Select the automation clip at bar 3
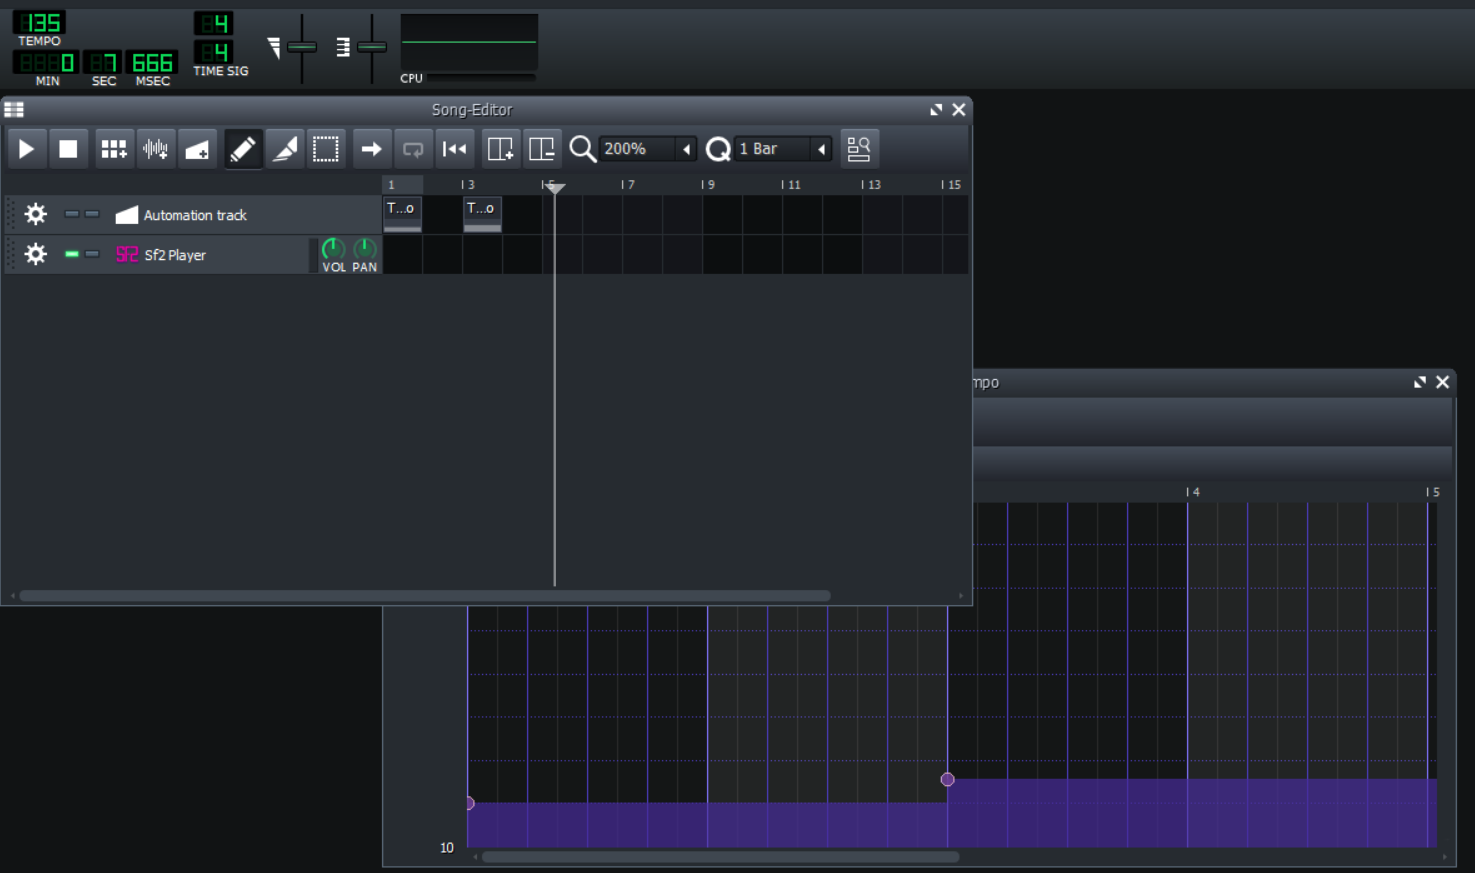The width and height of the screenshot is (1475, 873). 482,214
